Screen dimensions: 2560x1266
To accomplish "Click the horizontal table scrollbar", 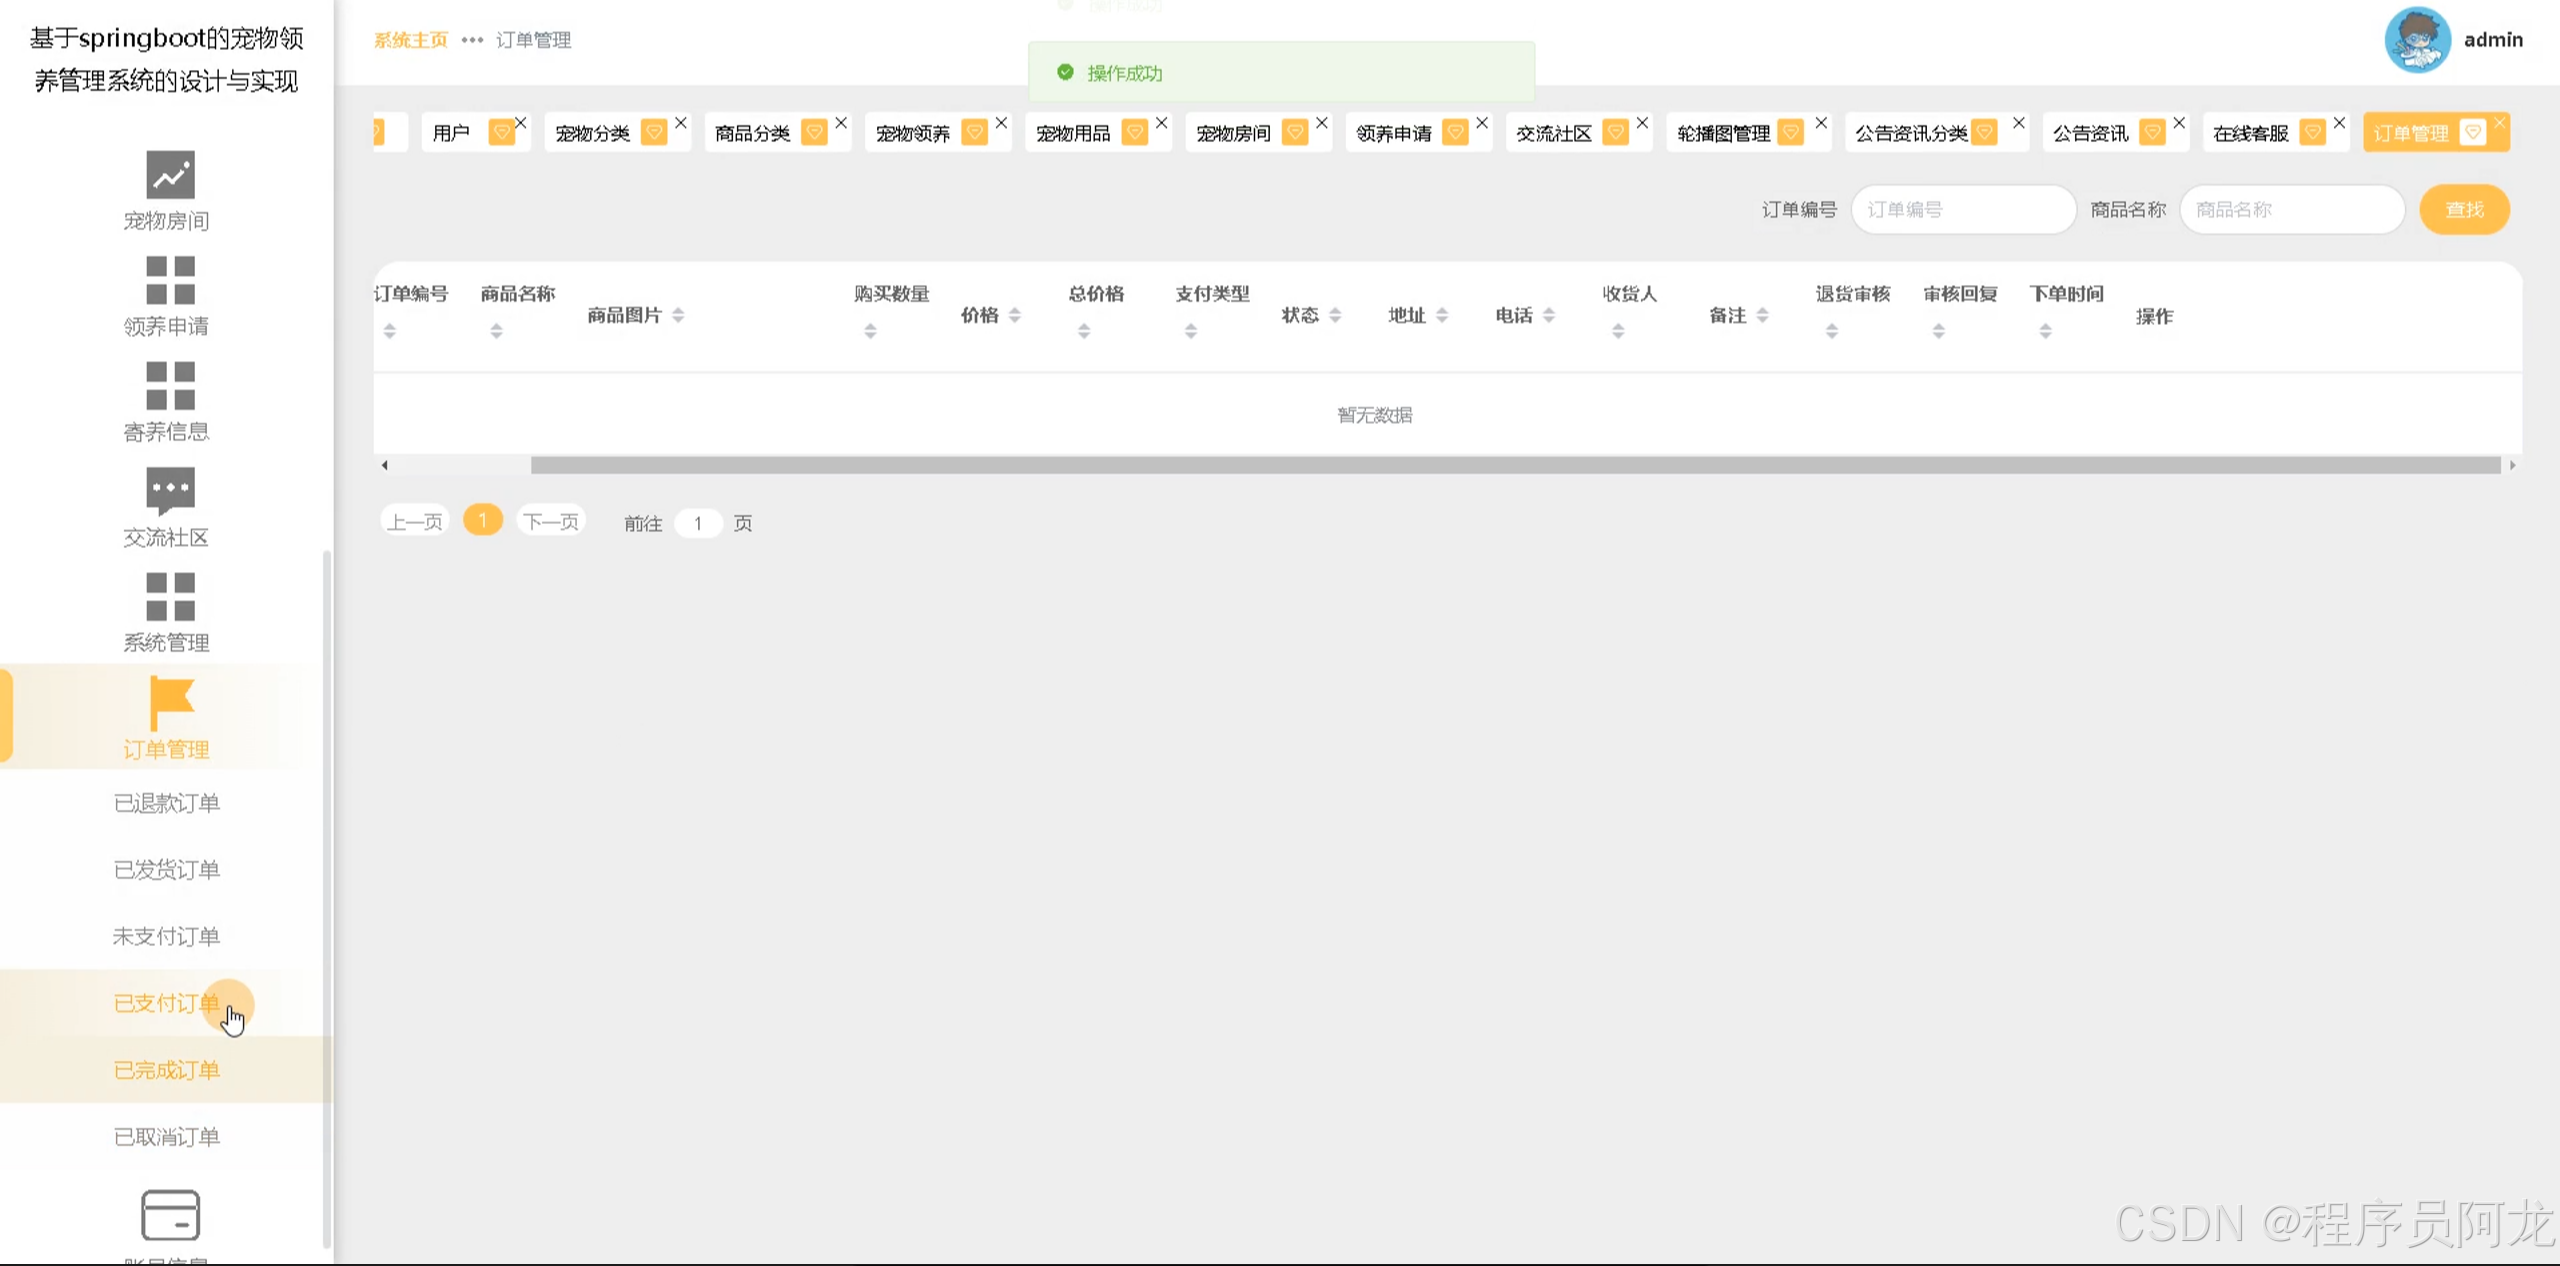I will 1515,465.
